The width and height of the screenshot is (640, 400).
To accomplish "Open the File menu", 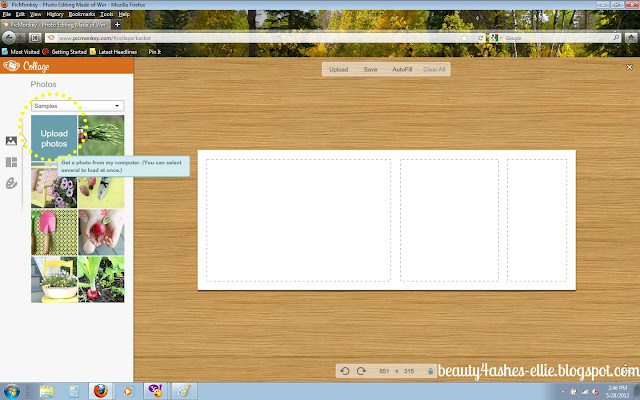I will [7, 14].
